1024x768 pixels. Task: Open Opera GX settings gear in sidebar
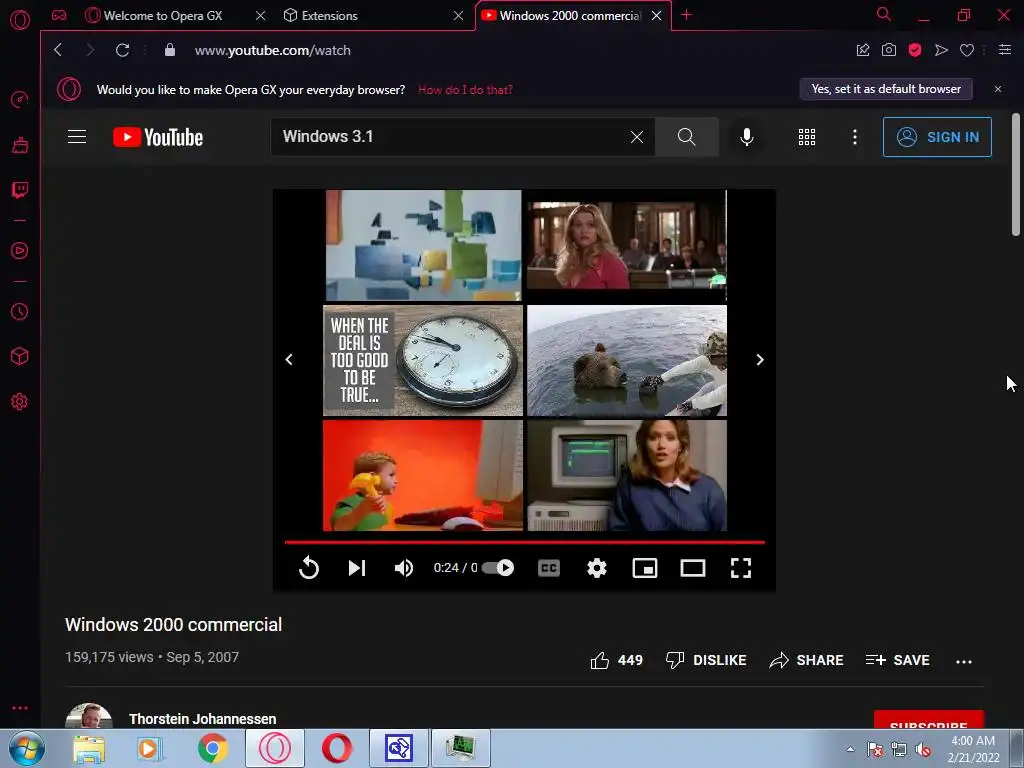20,402
